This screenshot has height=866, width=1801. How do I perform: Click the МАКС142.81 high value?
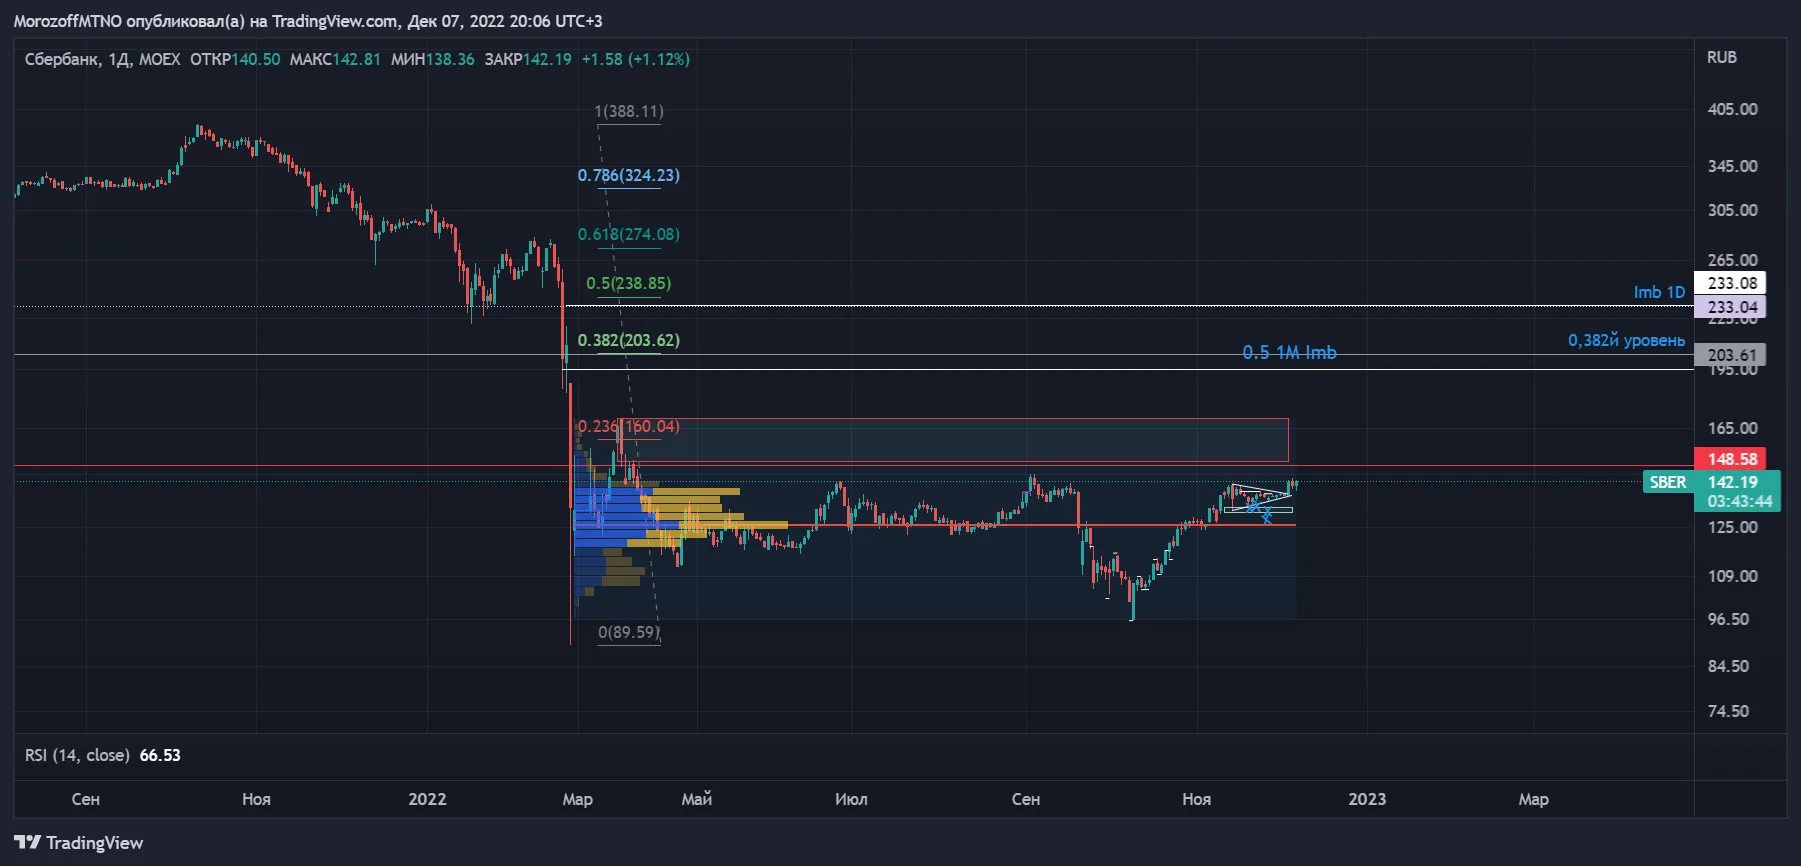(335, 59)
